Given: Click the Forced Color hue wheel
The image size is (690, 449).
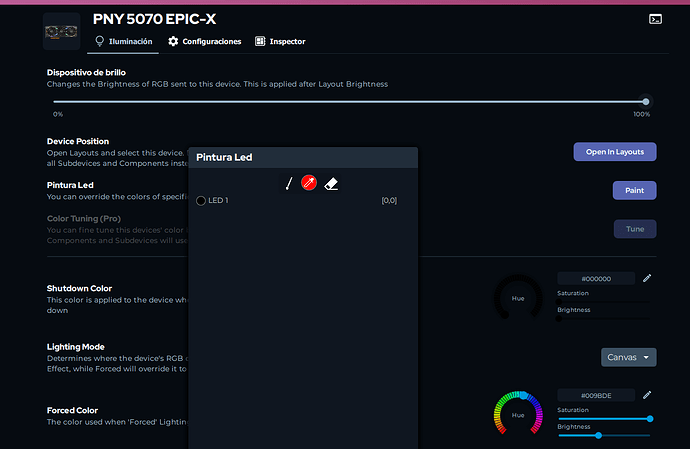Looking at the screenshot, I should point(518,414).
